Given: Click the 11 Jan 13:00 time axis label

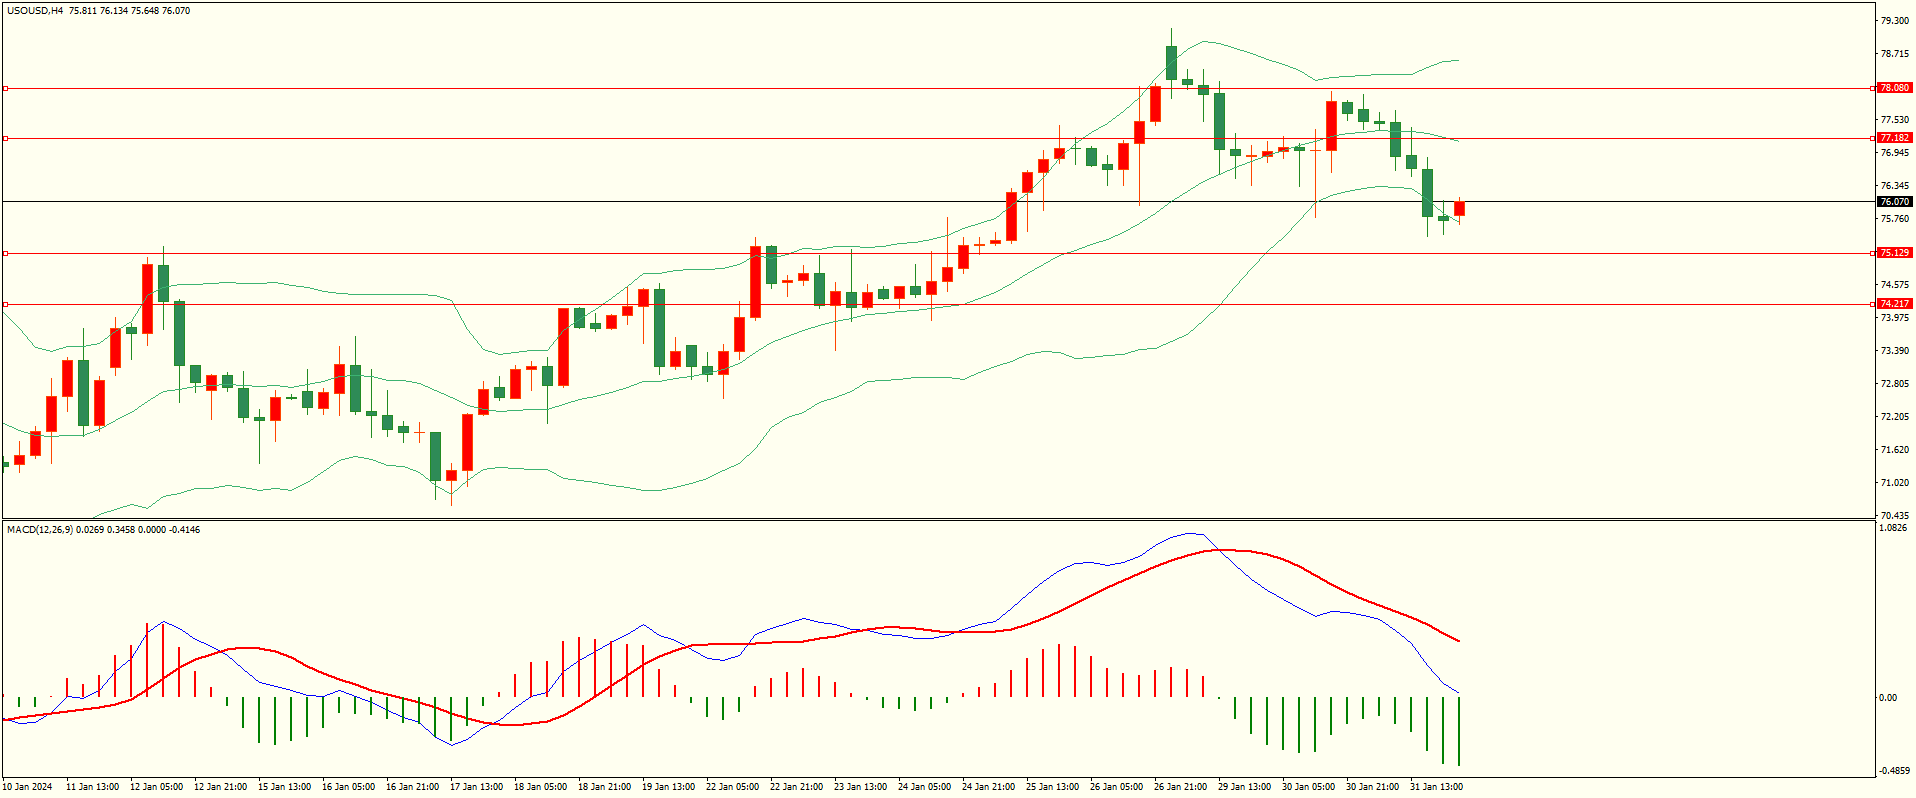Looking at the screenshot, I should (93, 787).
